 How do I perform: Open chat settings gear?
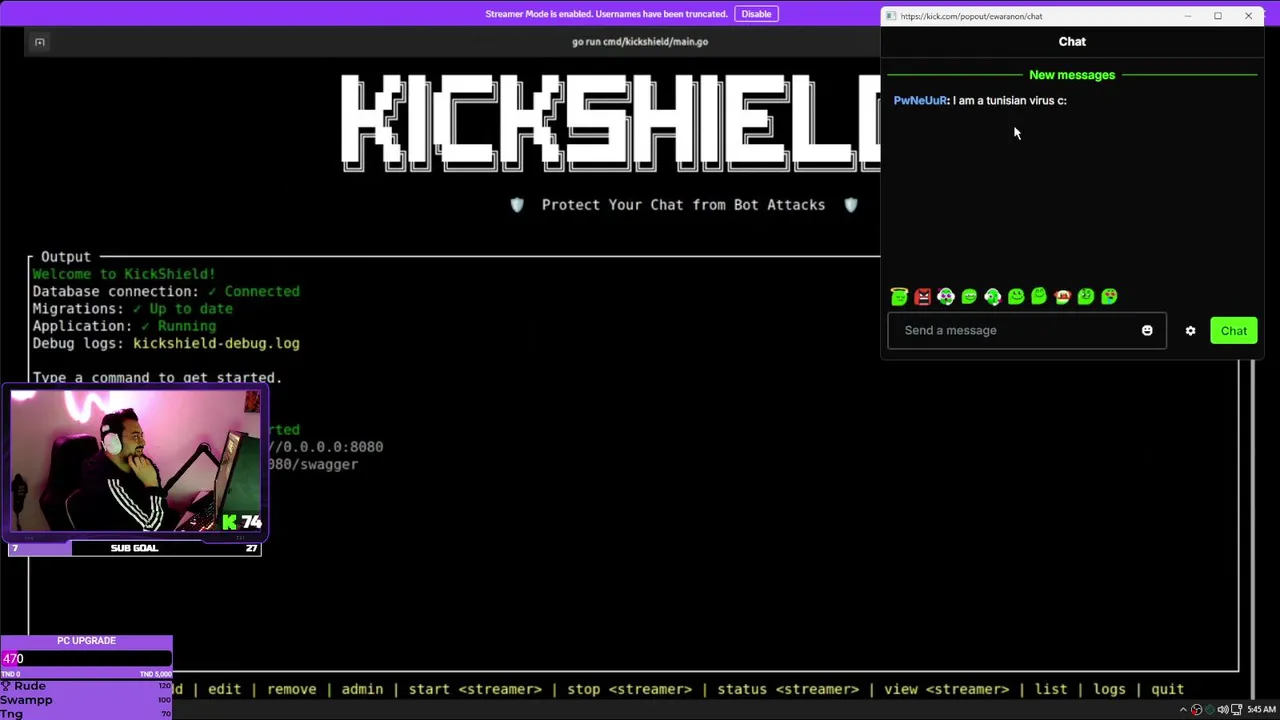click(1190, 331)
